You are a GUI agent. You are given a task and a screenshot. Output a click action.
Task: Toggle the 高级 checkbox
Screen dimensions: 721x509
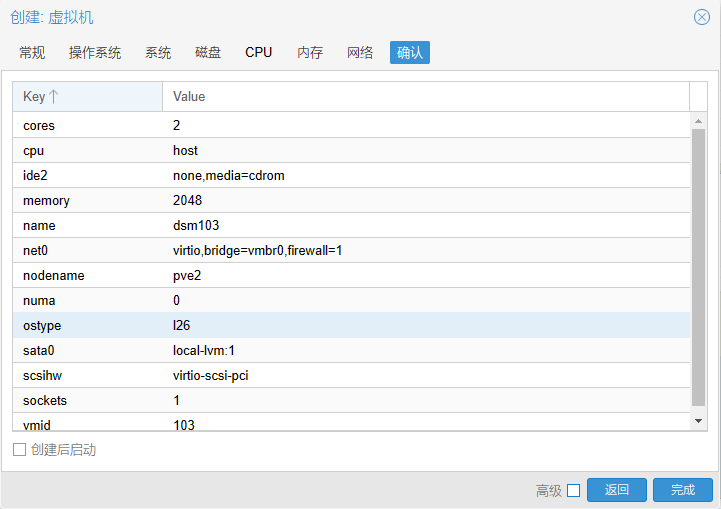tap(573, 491)
